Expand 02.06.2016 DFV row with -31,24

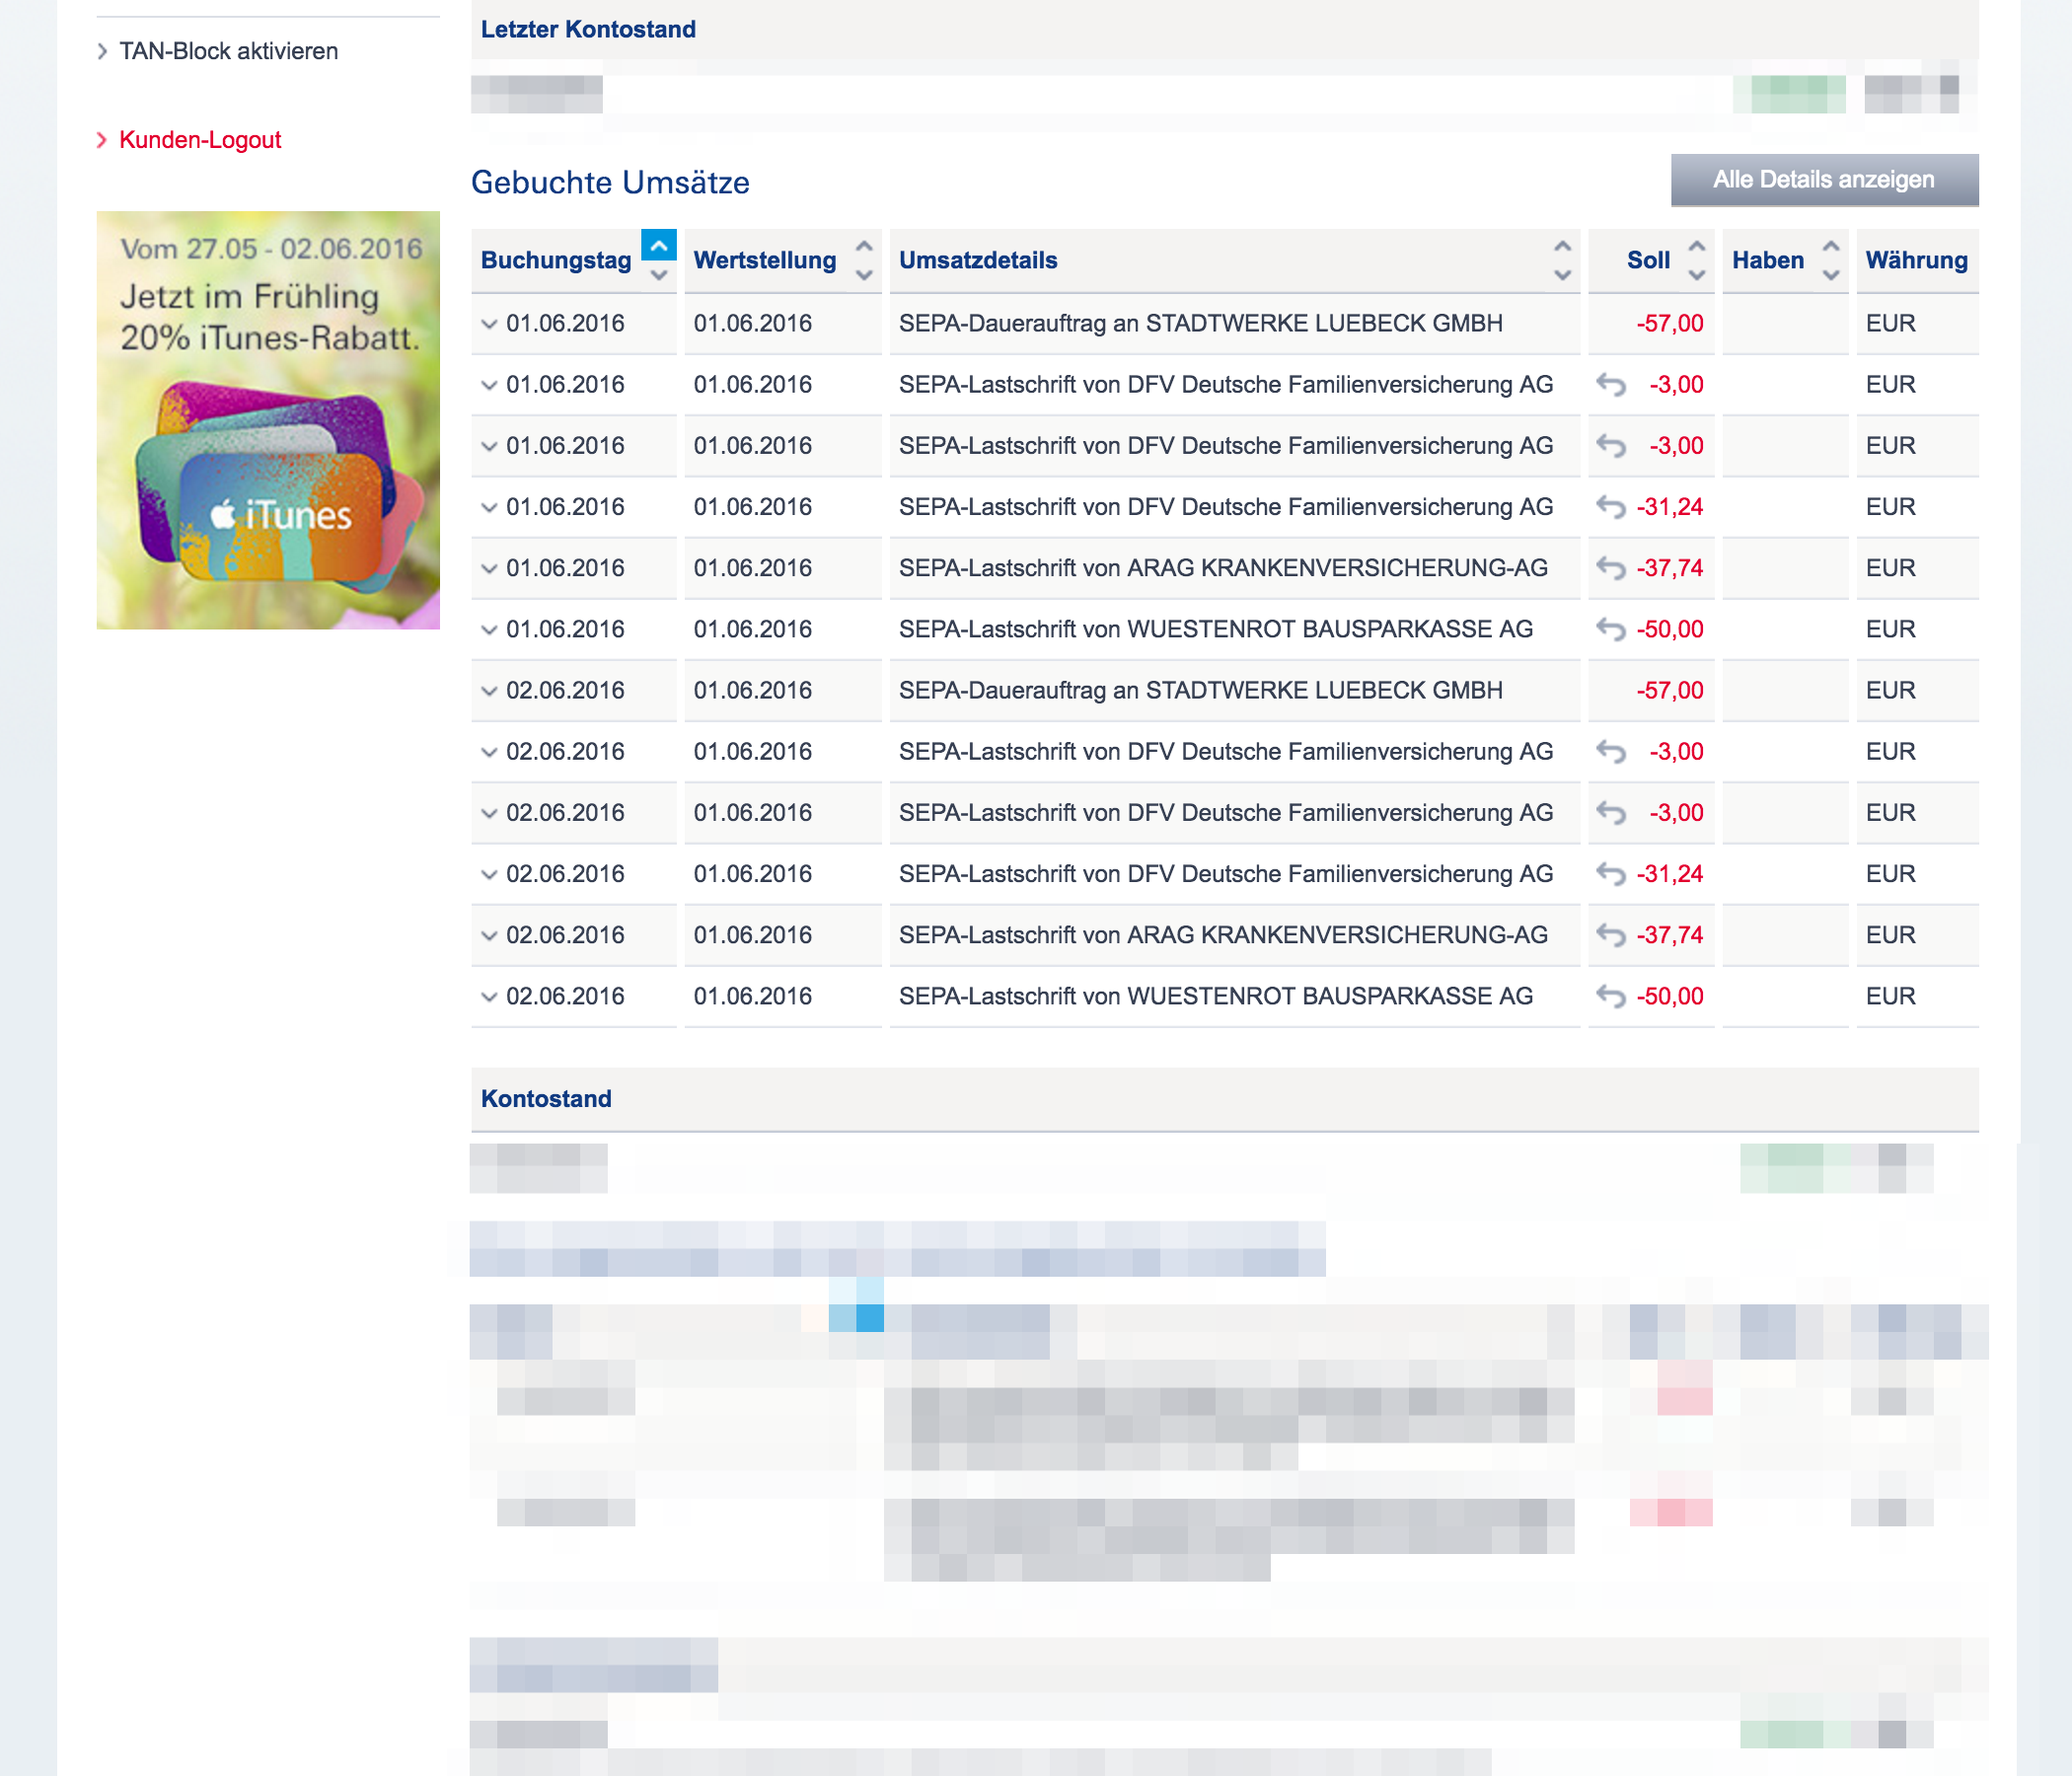pos(489,874)
